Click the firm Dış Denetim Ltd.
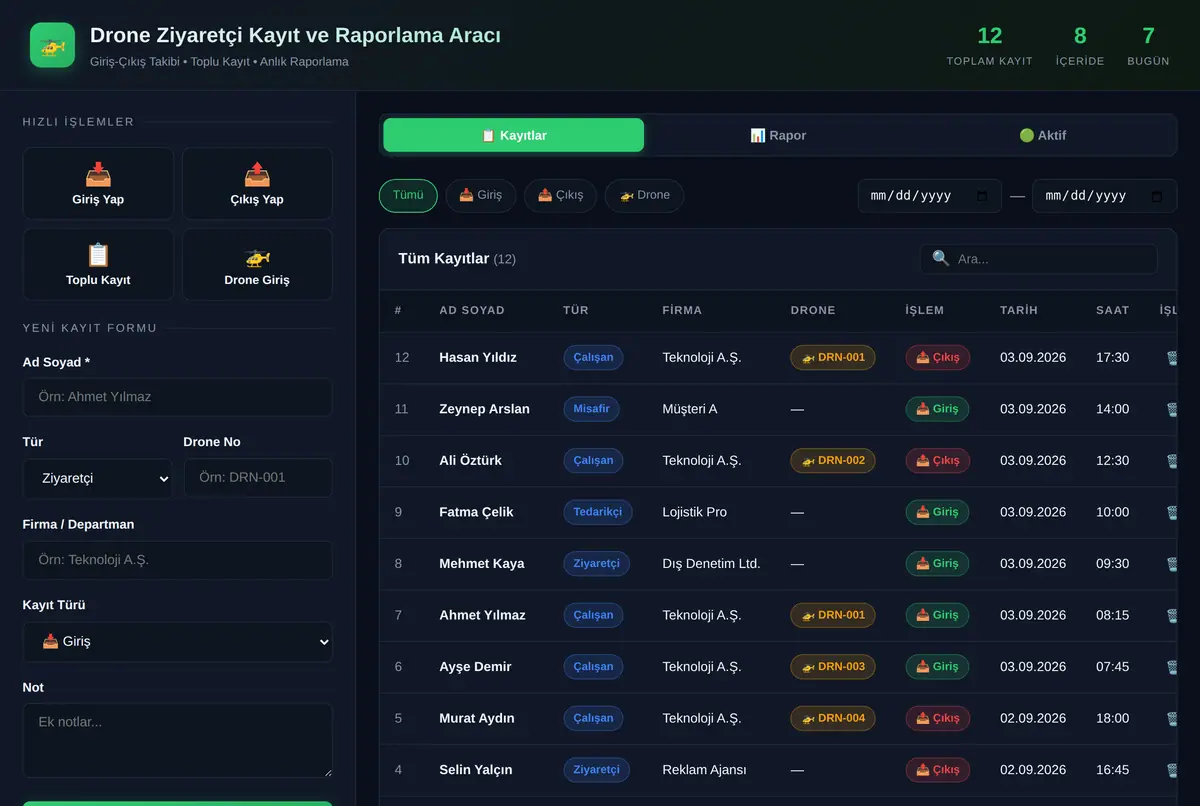1200x806 pixels. tap(711, 564)
